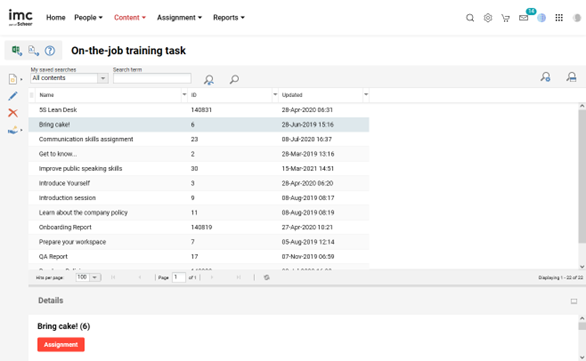586x361 pixels.
Task: Click the pencil edit icon in sidebar
Action: click(13, 96)
